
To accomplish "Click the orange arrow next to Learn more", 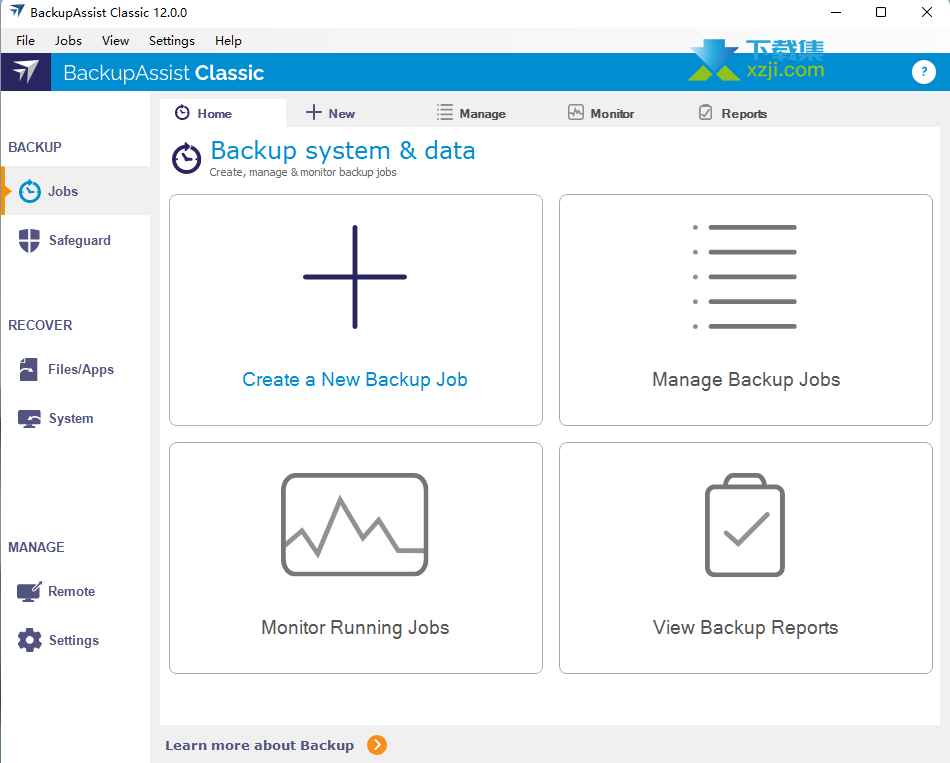I will point(377,745).
